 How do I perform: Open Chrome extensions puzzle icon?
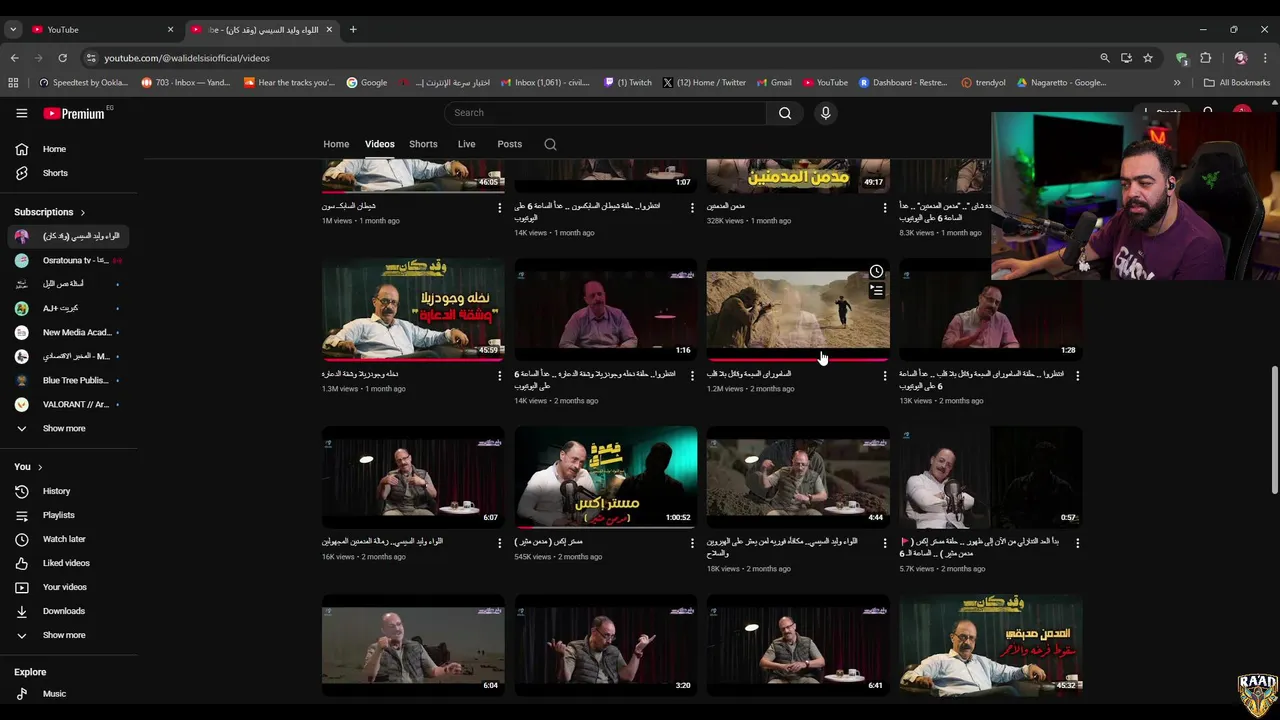(1205, 58)
